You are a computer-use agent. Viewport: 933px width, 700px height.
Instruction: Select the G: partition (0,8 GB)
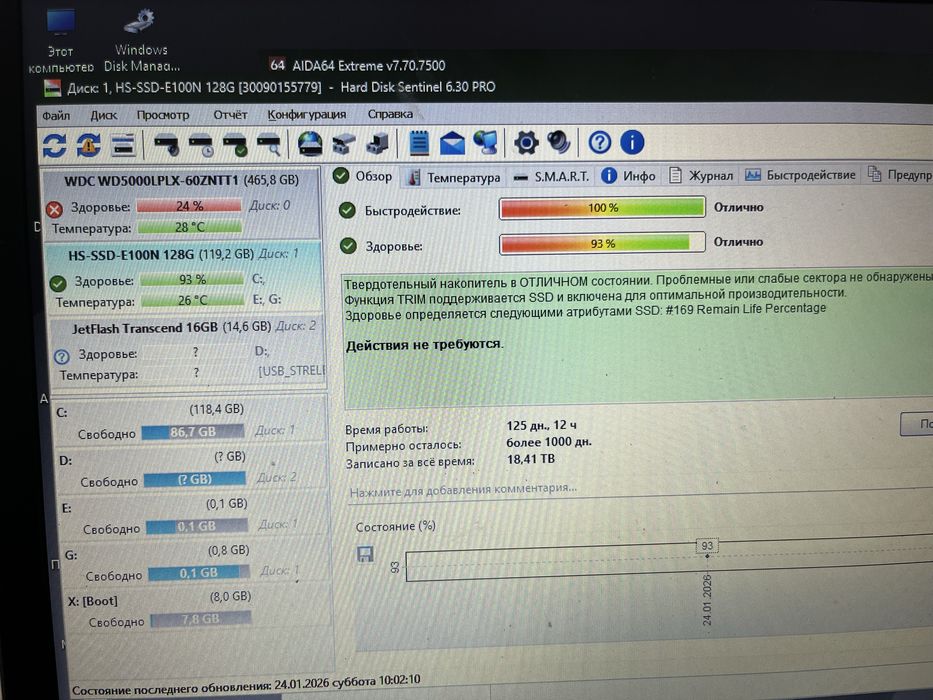coord(196,562)
